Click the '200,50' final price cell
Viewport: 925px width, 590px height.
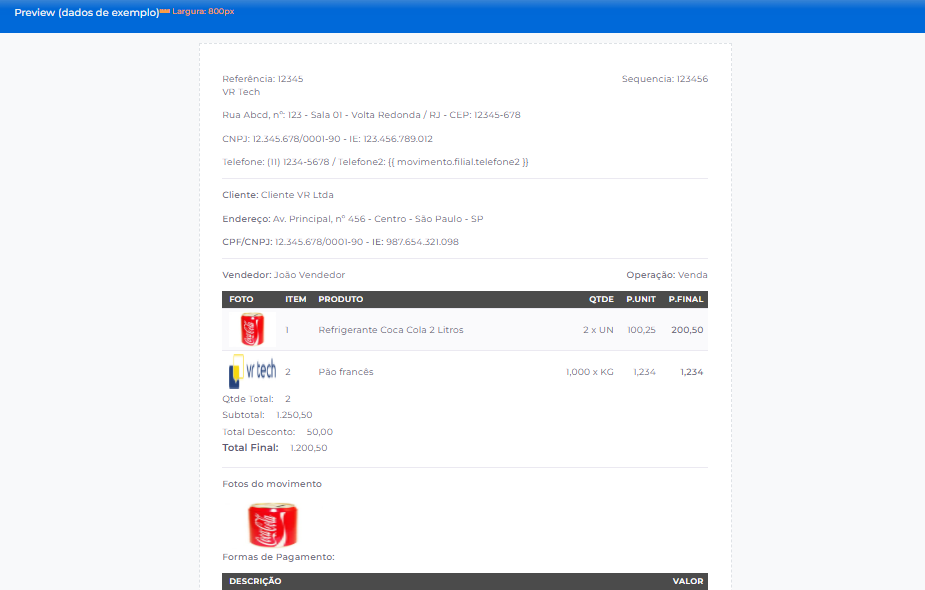[x=687, y=330]
